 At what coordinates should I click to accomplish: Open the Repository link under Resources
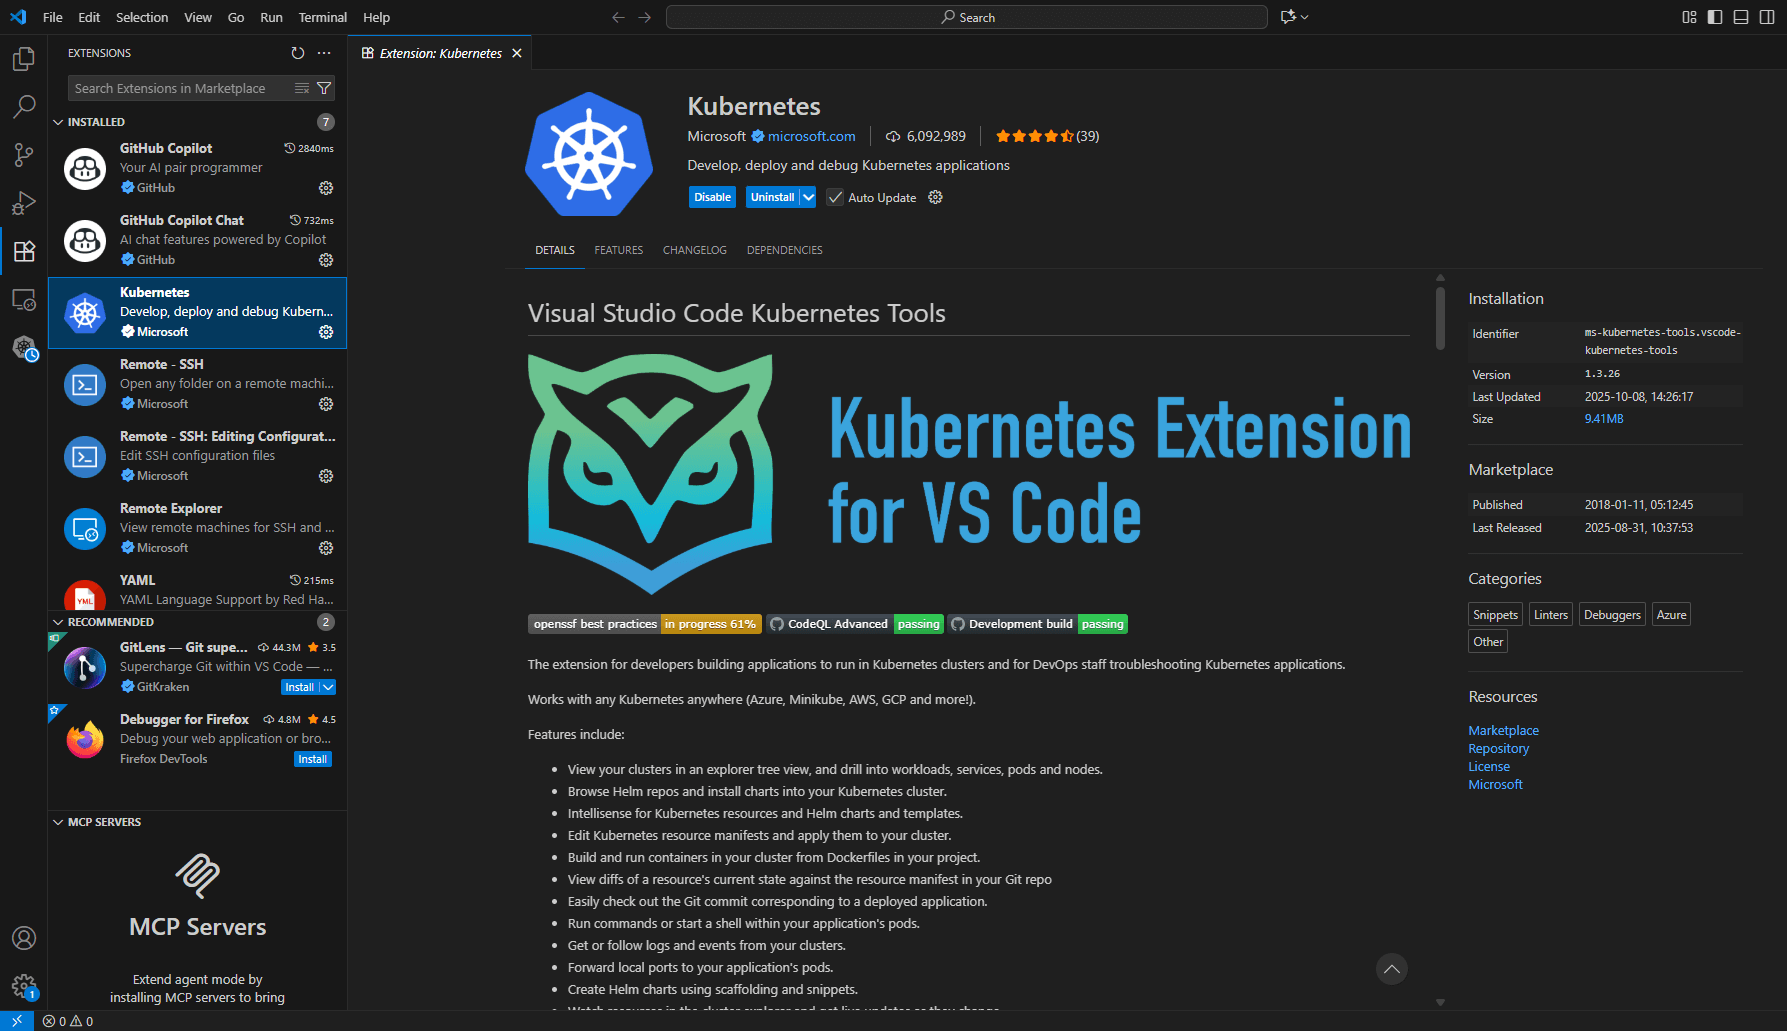[1498, 748]
